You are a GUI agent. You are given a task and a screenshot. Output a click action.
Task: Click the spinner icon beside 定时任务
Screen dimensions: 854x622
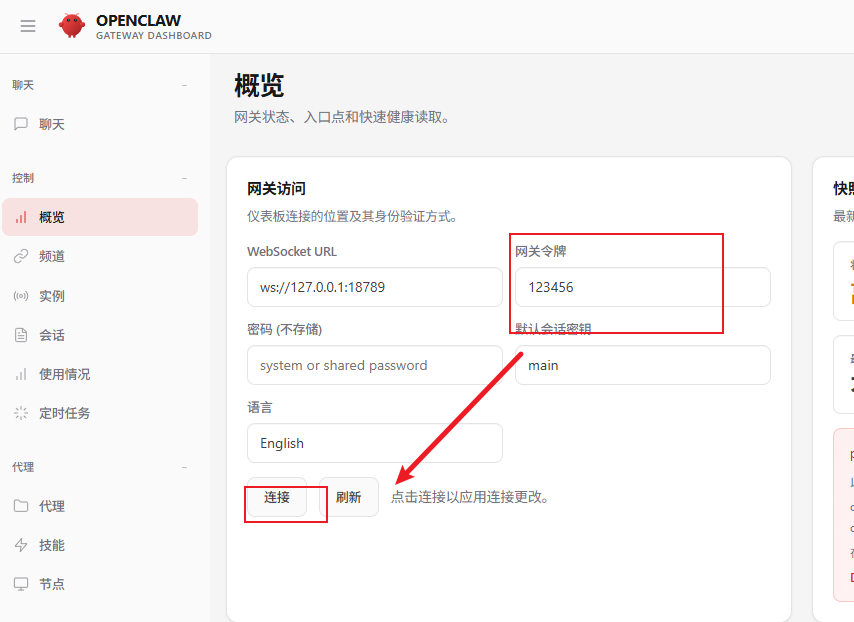pos(21,413)
